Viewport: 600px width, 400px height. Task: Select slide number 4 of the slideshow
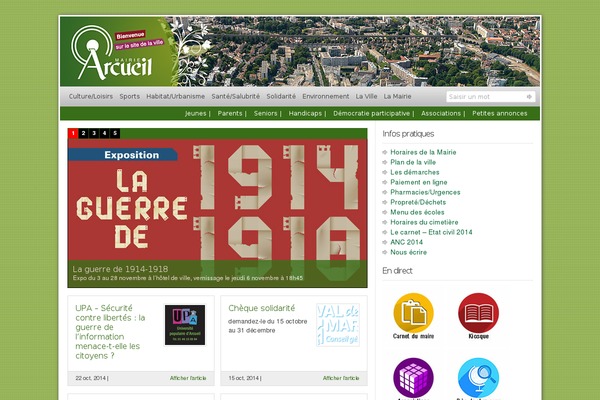104,133
